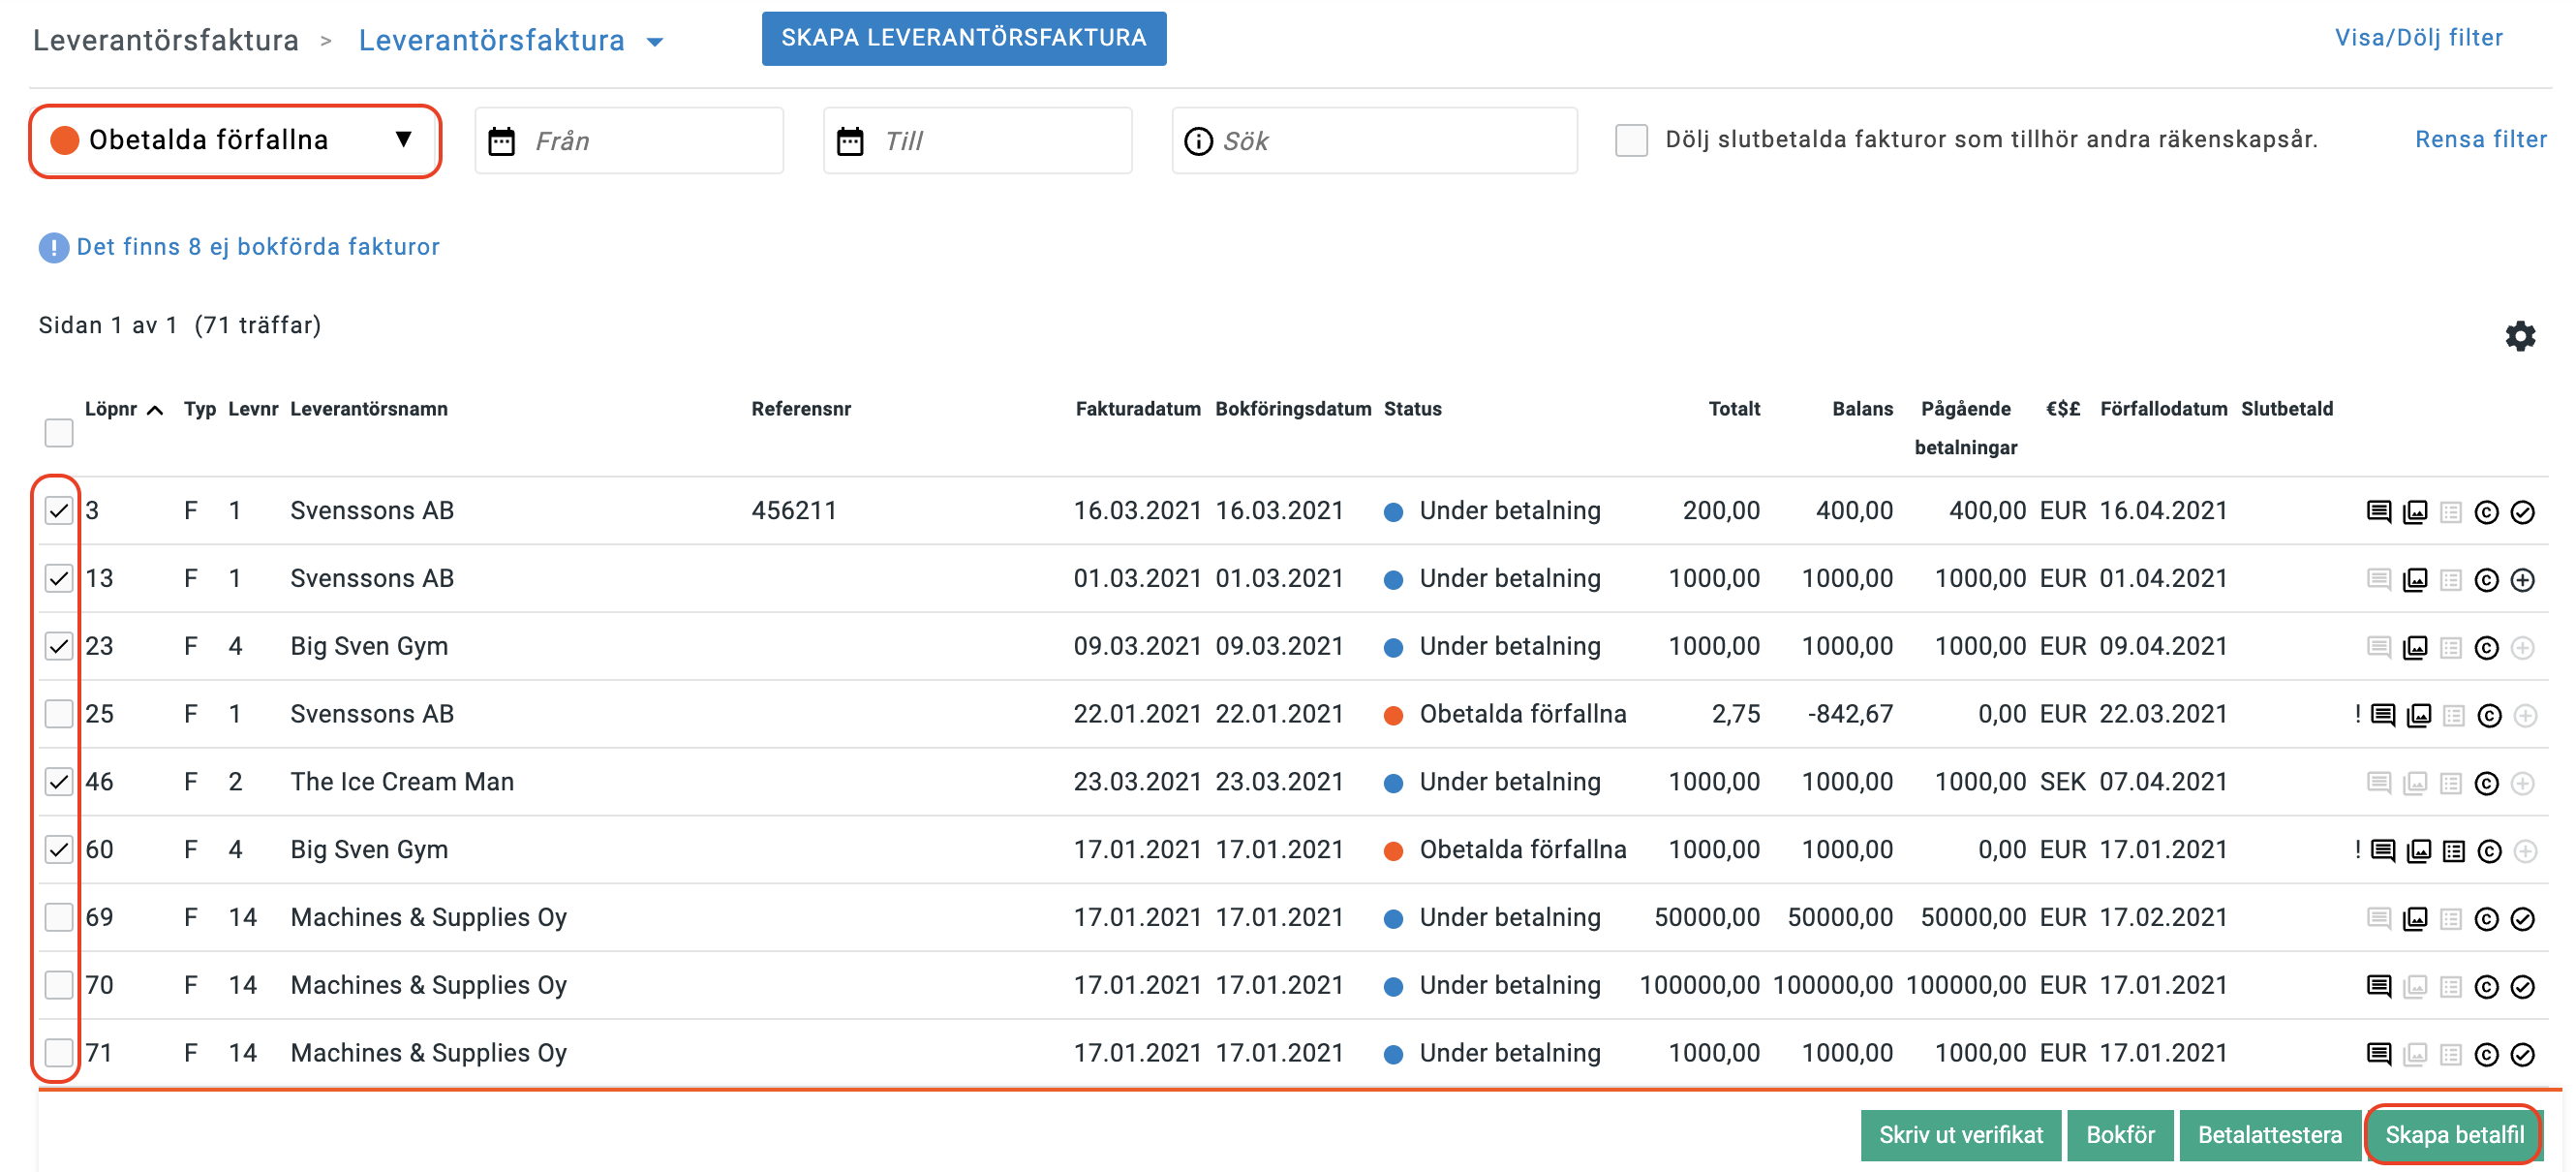Open table column settings gear icon
Screen dimensions: 2576x1172
coord(2519,336)
